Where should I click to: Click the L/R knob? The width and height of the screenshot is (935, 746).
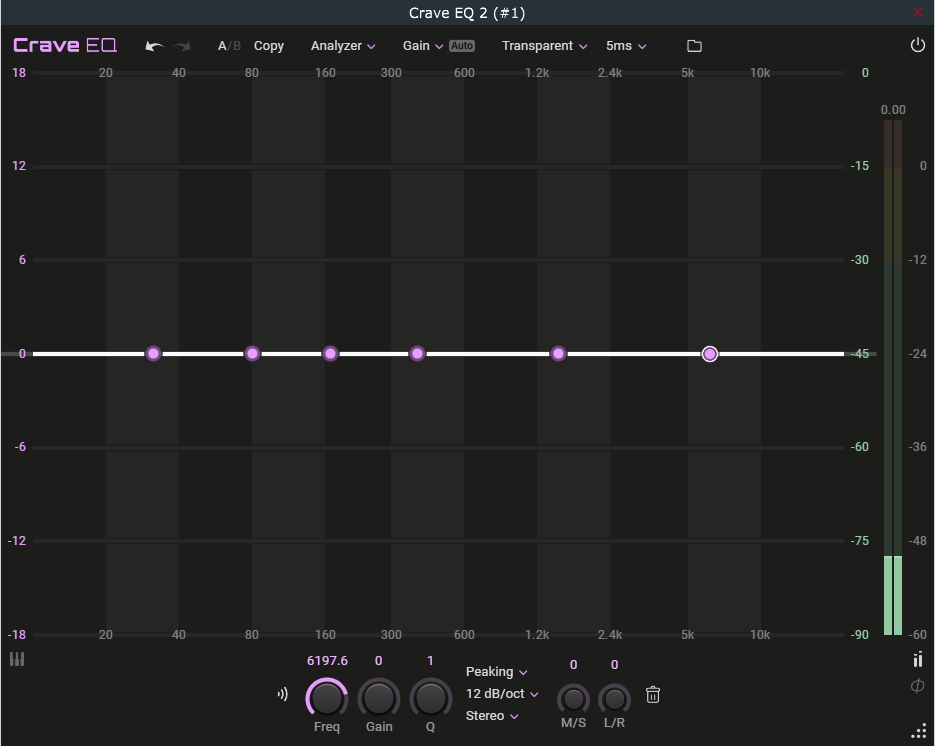[614, 699]
